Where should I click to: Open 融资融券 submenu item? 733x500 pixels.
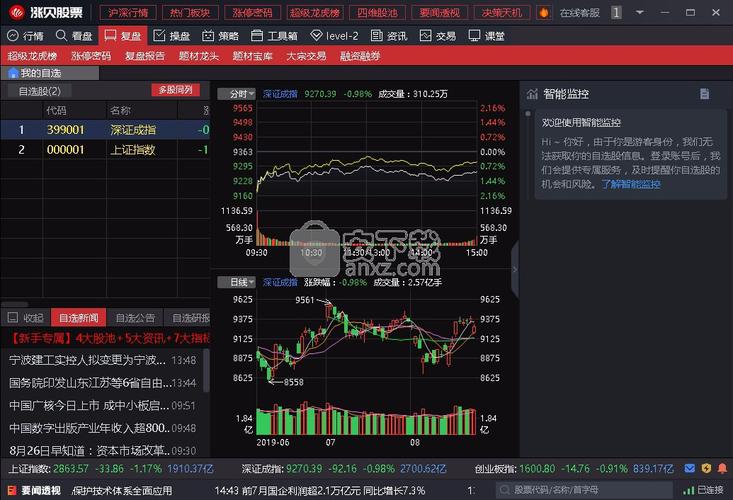[x=360, y=56]
